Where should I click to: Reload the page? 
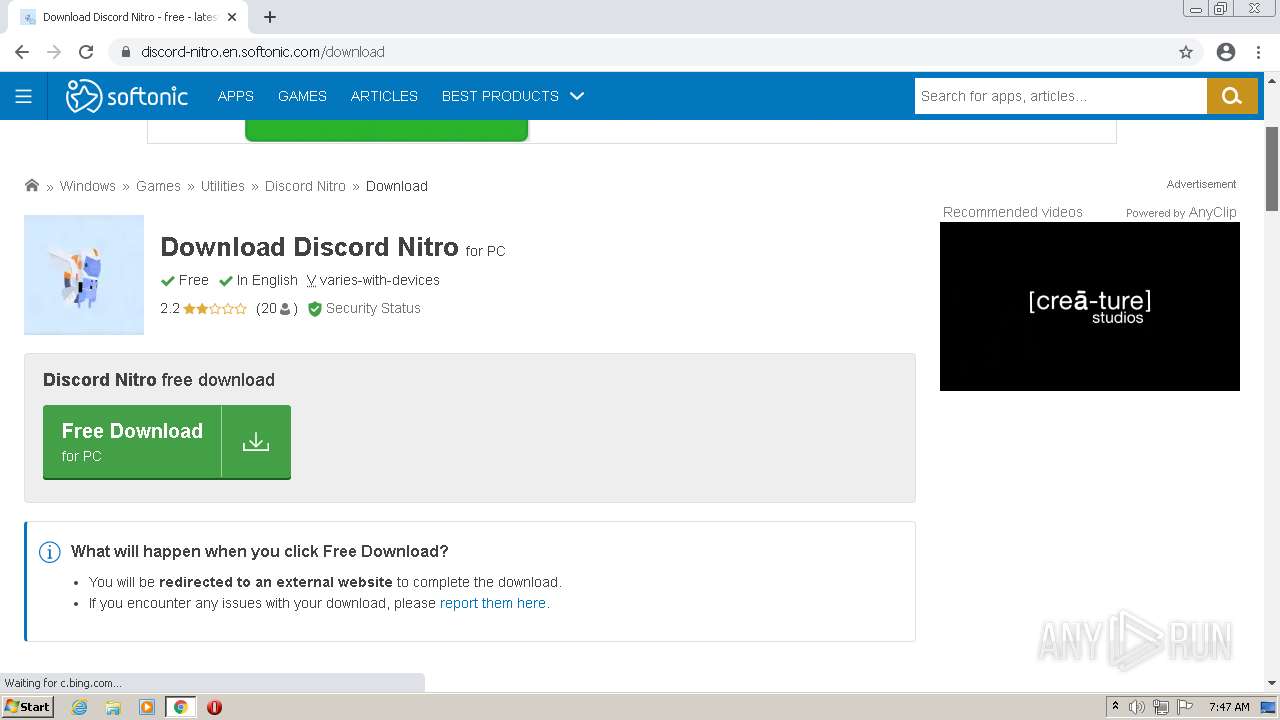[x=86, y=52]
